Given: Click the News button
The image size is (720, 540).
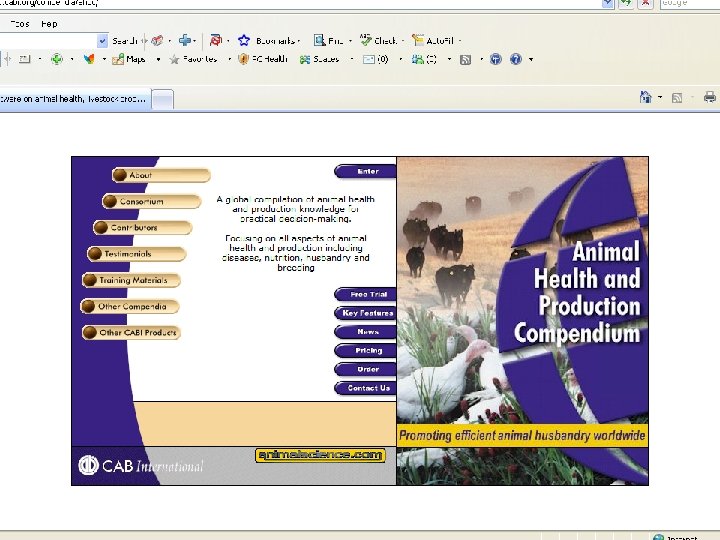Looking at the screenshot, I should [x=366, y=332].
